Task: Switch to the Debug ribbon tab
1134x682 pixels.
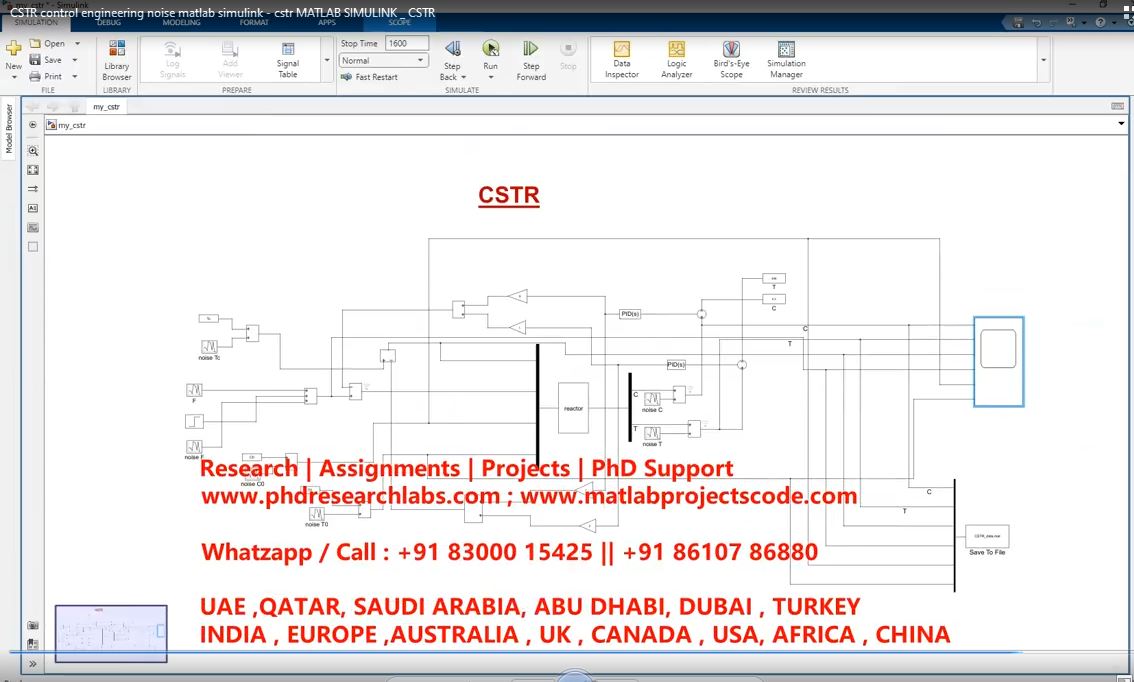Action: pyautogui.click(x=109, y=22)
